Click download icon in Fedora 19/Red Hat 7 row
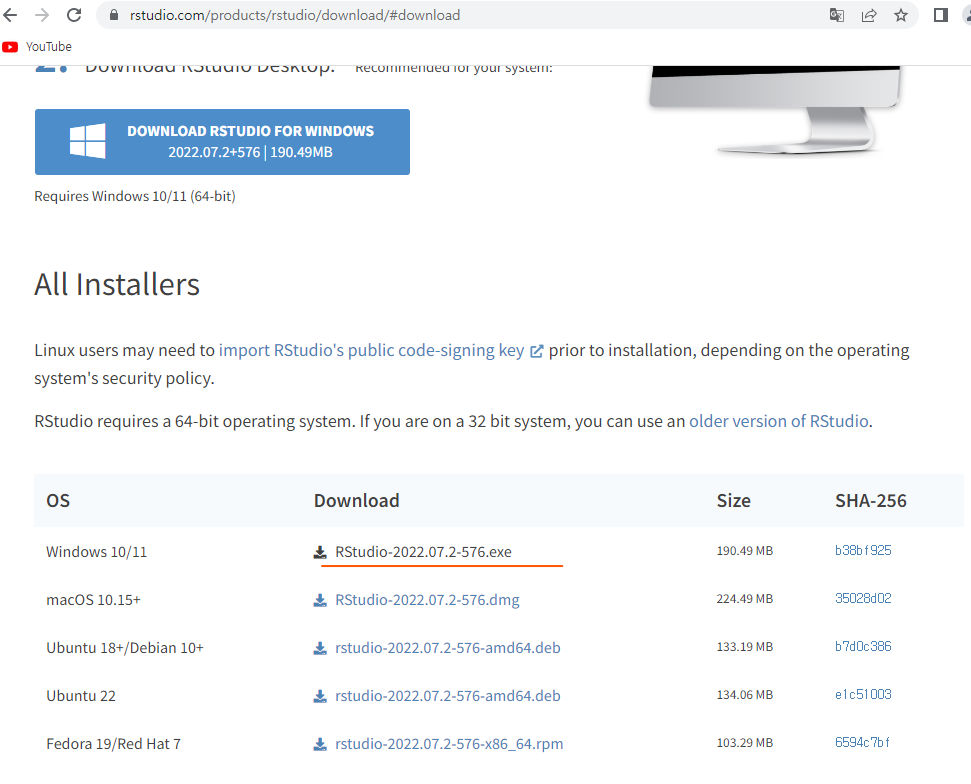Screen dimensions: 971x784 (x=320, y=744)
